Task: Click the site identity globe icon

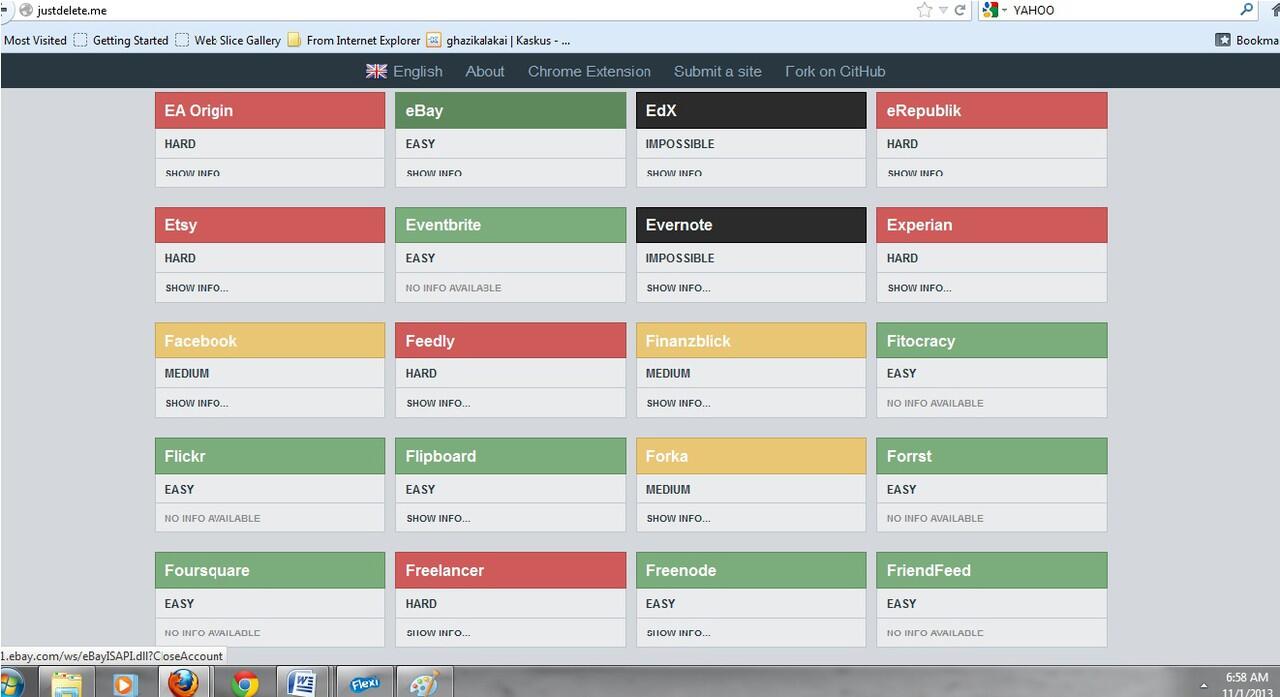Action: tap(26, 10)
